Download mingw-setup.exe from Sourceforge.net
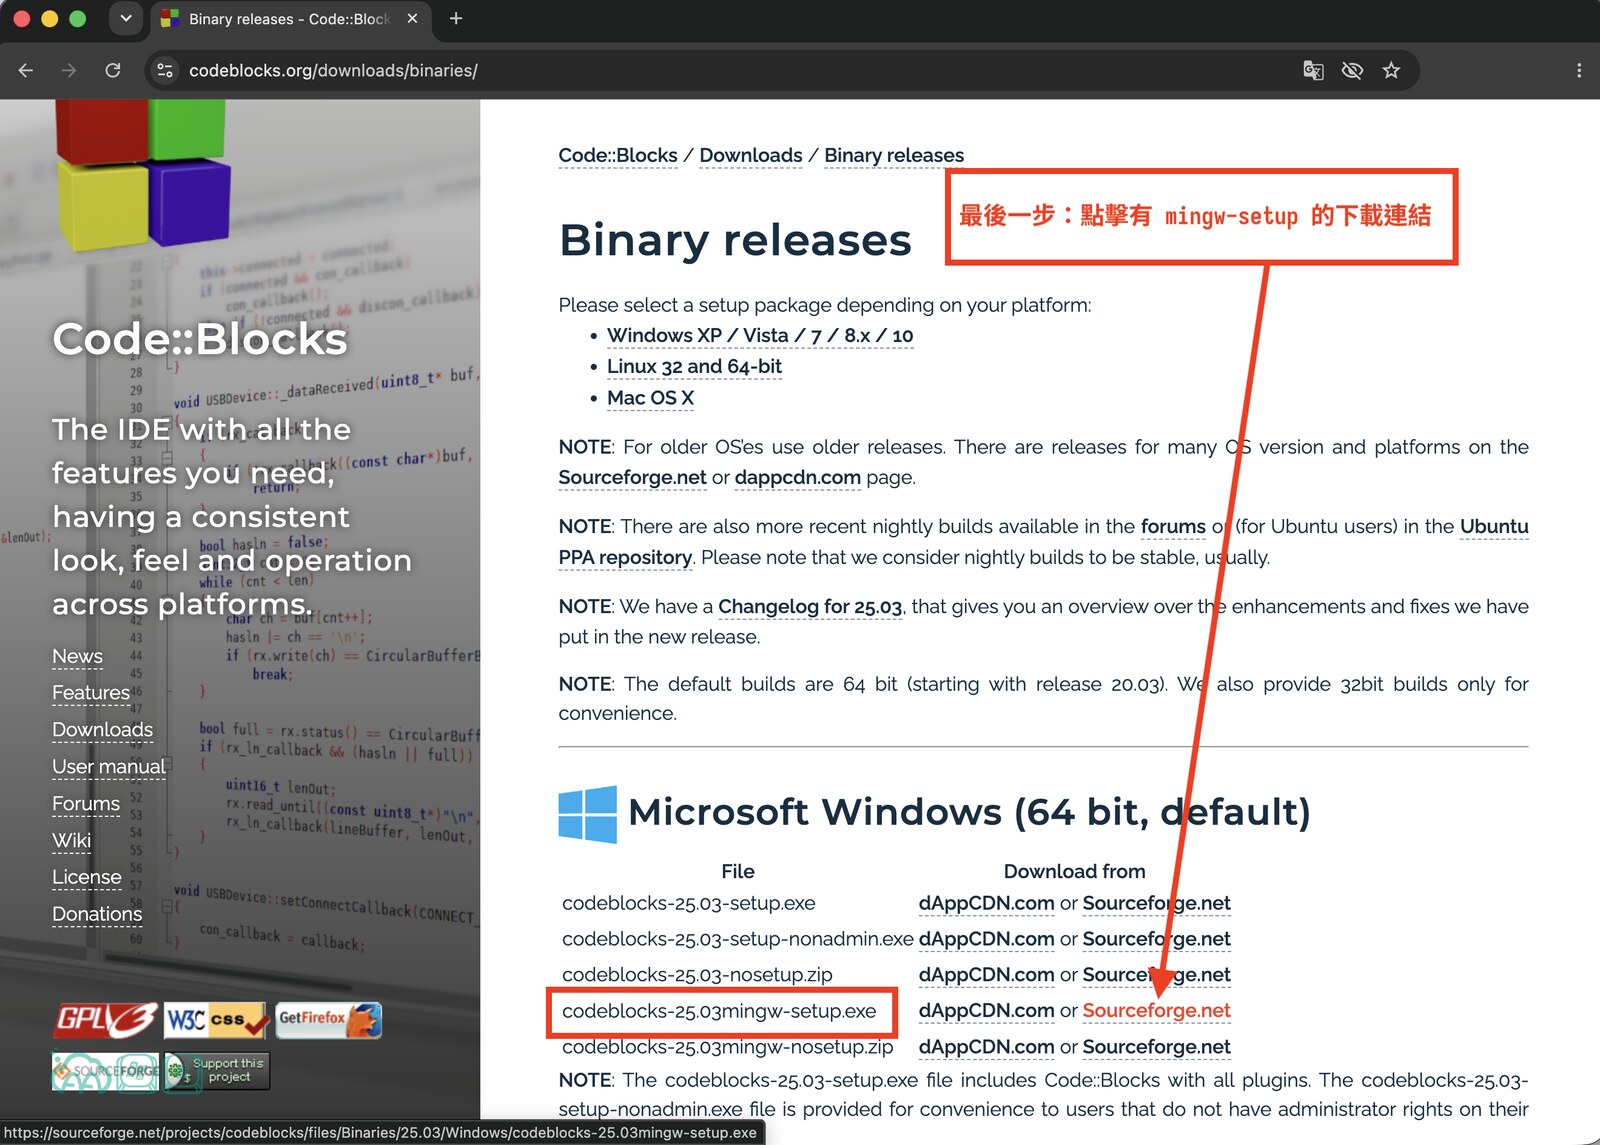The height and width of the screenshot is (1145, 1600). pyautogui.click(x=1157, y=1010)
